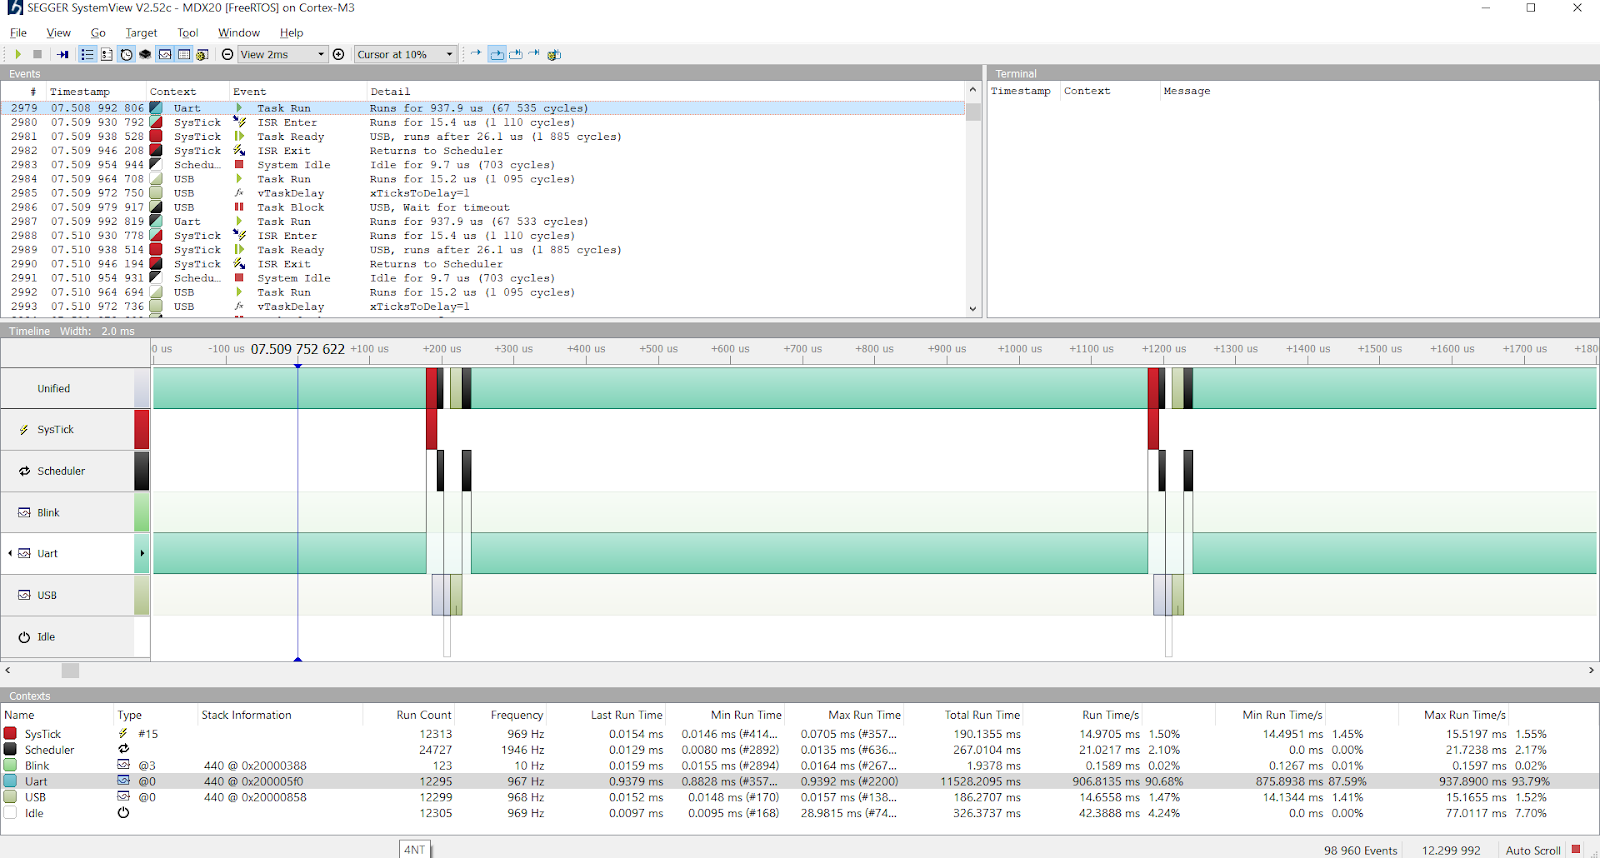Viewport: 1600px width, 858px height.
Task: Click the red SysTick swatch in Contexts
Action: (11, 734)
